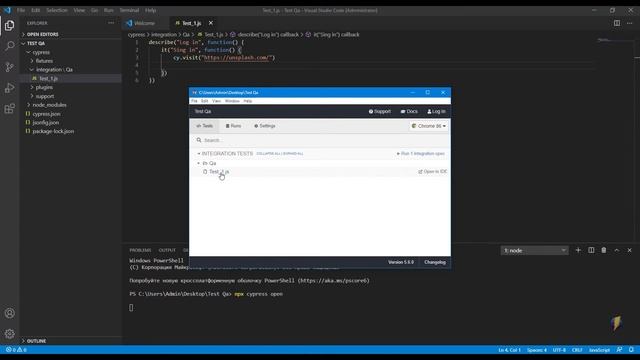Close the terminal panel

629,250
